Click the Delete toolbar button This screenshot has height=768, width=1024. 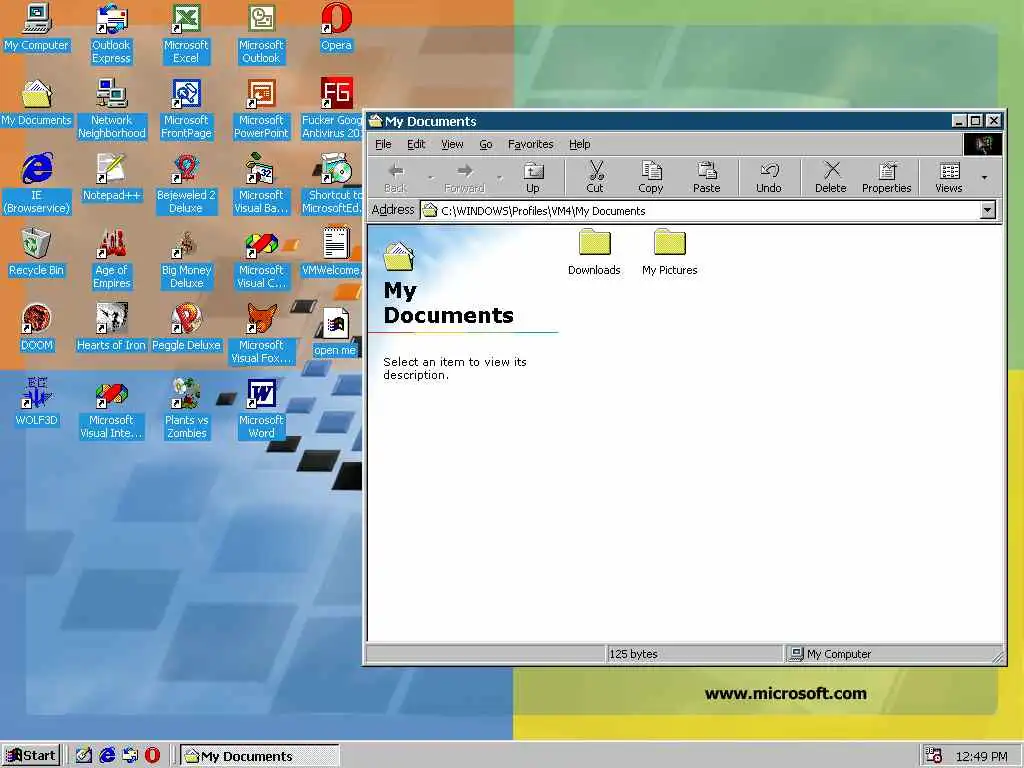[x=831, y=178]
